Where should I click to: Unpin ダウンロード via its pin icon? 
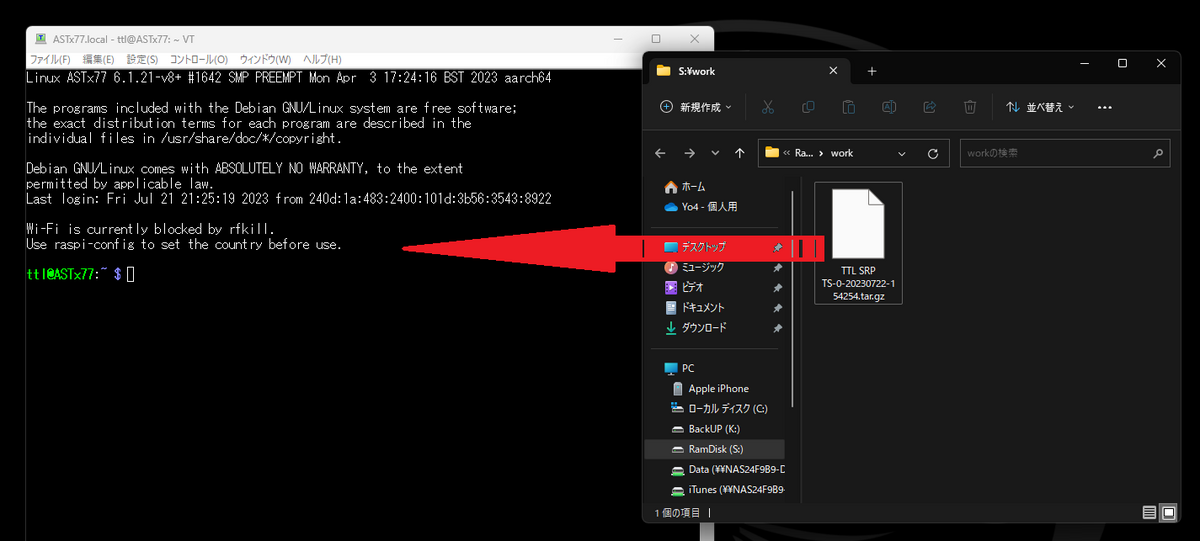777,328
